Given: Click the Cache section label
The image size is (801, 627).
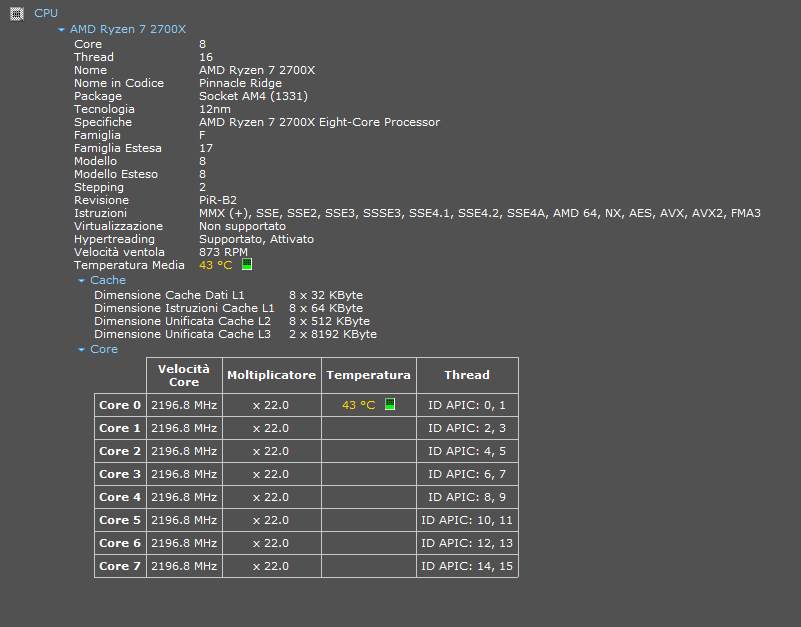Looking at the screenshot, I should click(x=108, y=281).
